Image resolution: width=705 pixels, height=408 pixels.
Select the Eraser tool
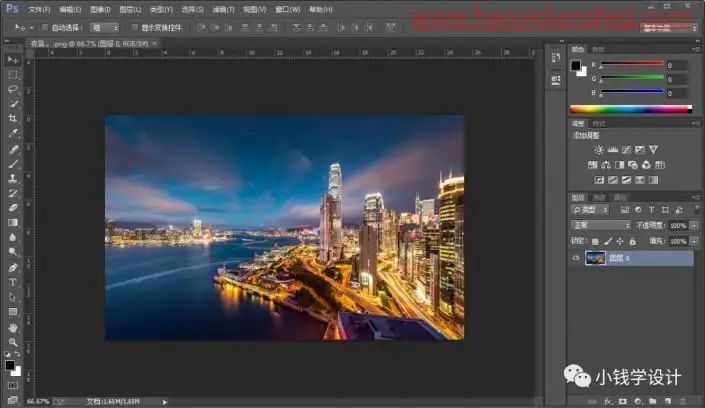pos(13,208)
